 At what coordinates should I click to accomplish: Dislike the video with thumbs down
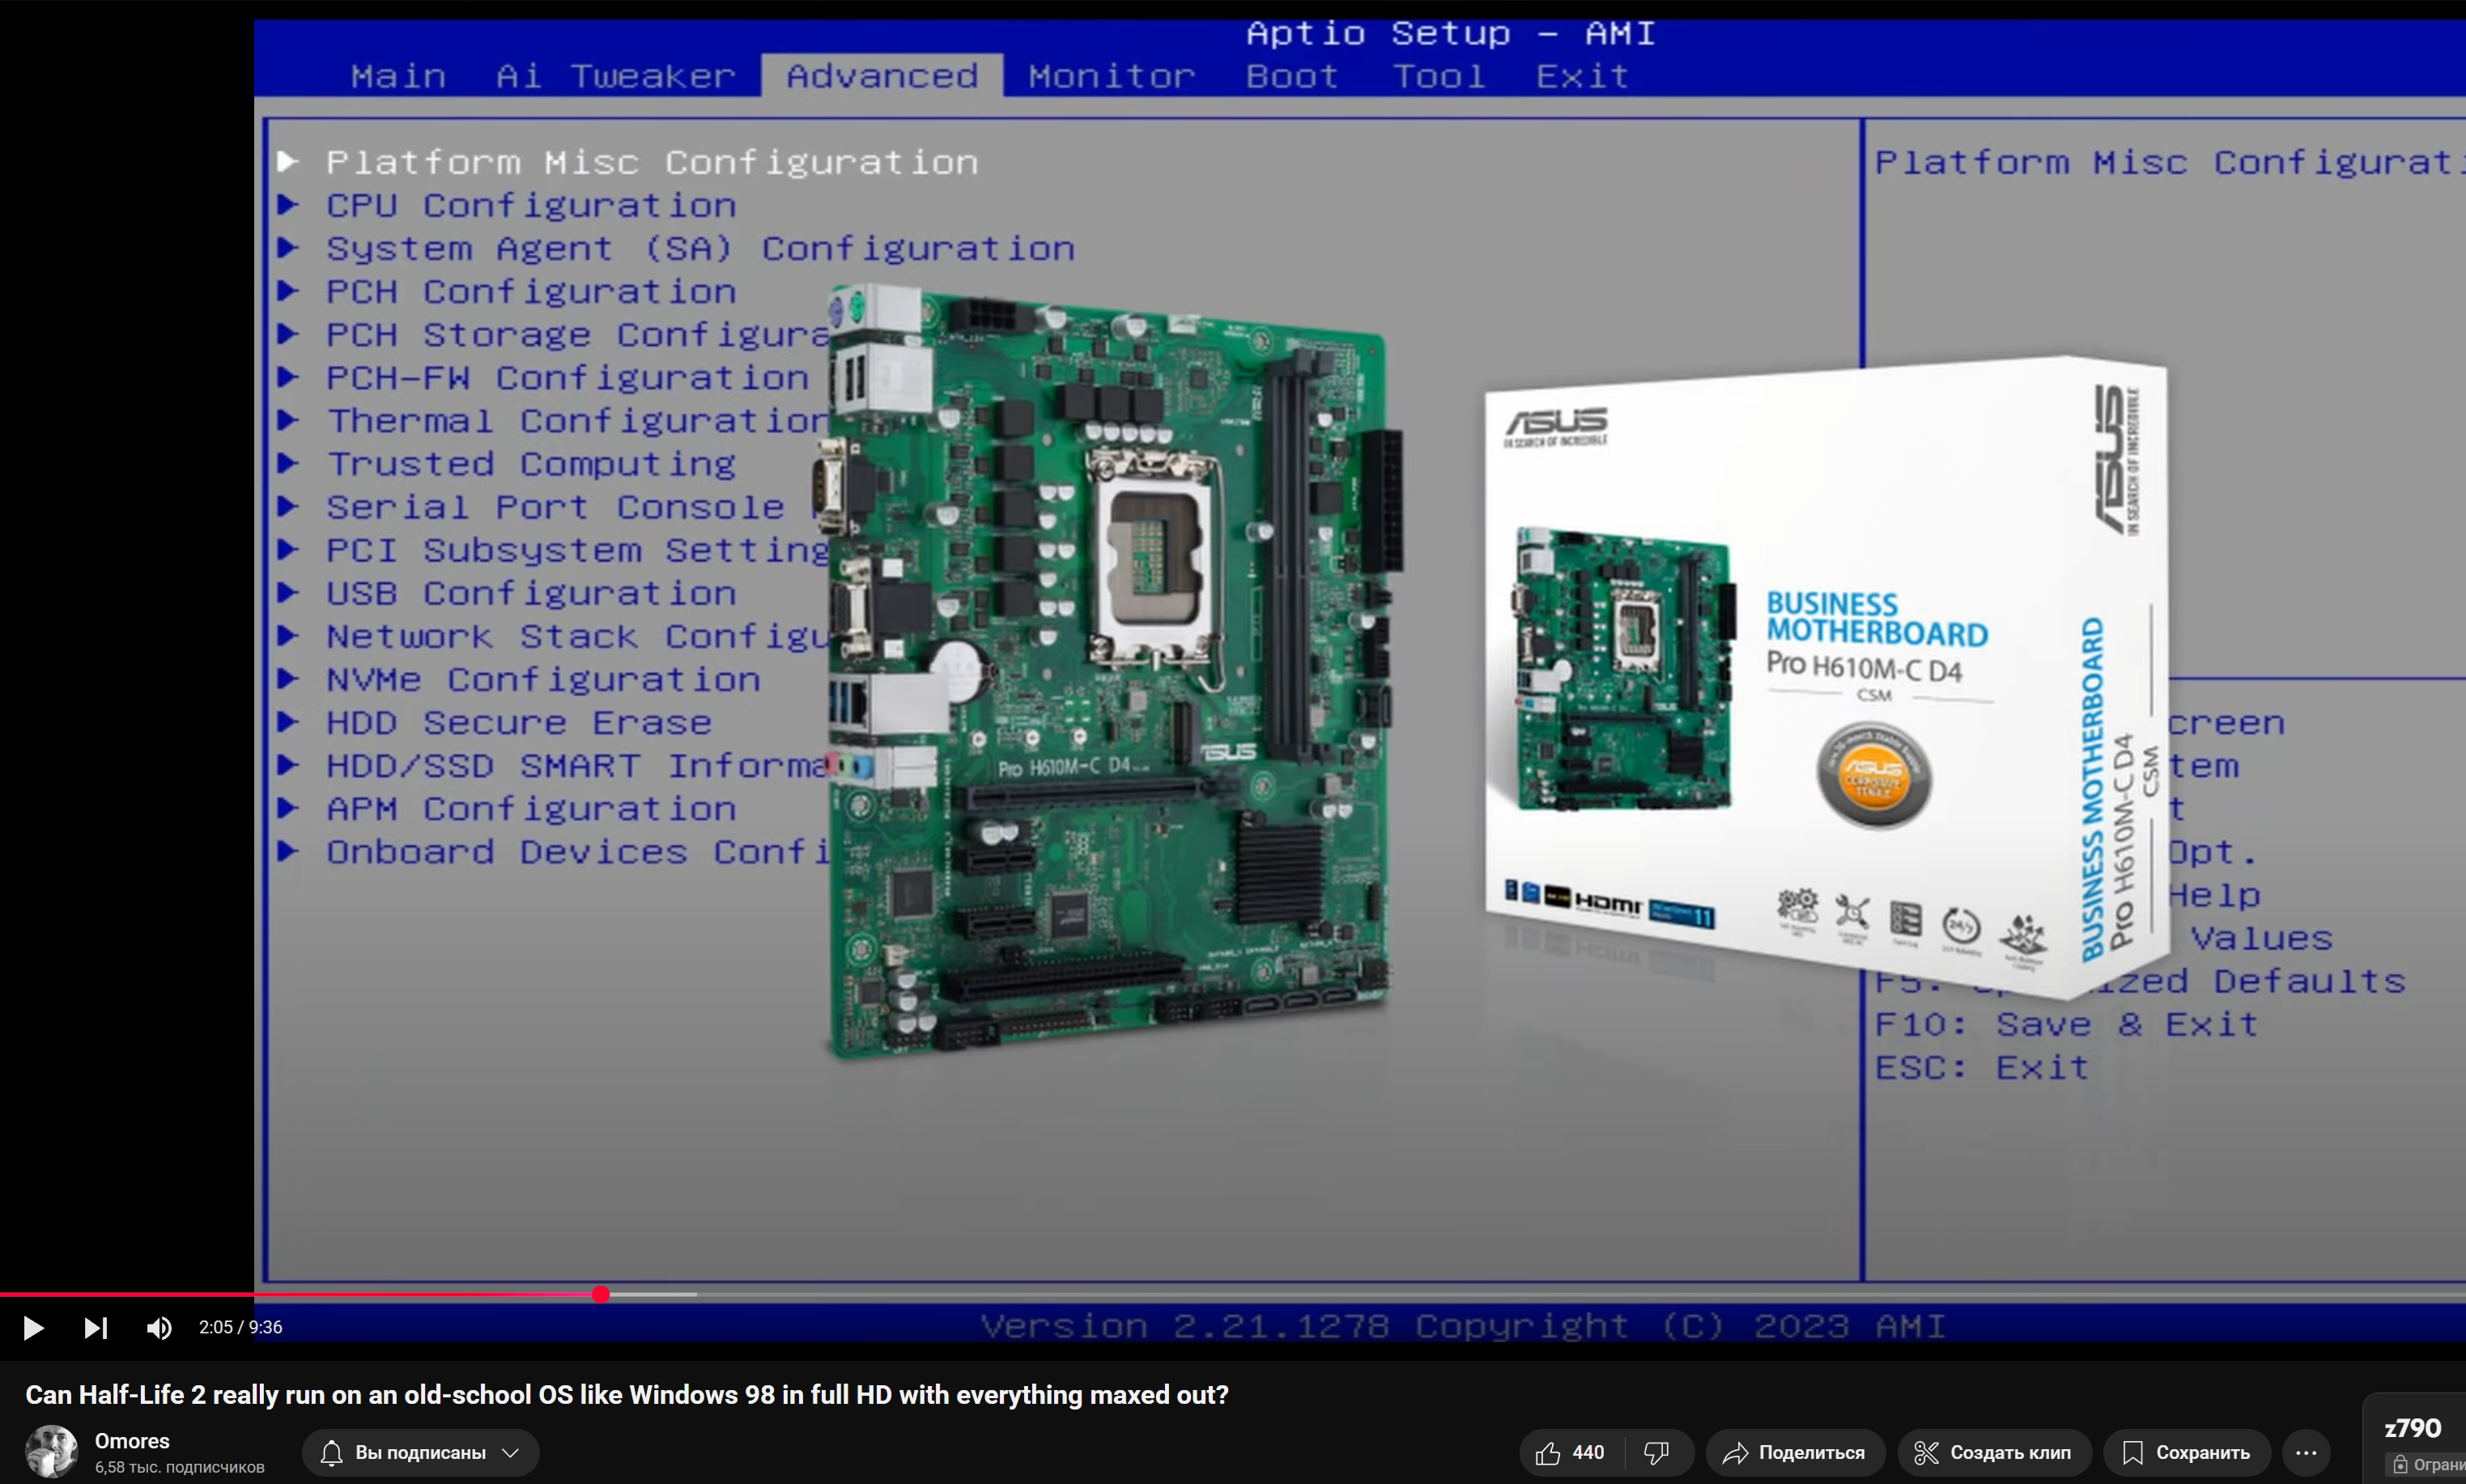click(x=1658, y=1452)
